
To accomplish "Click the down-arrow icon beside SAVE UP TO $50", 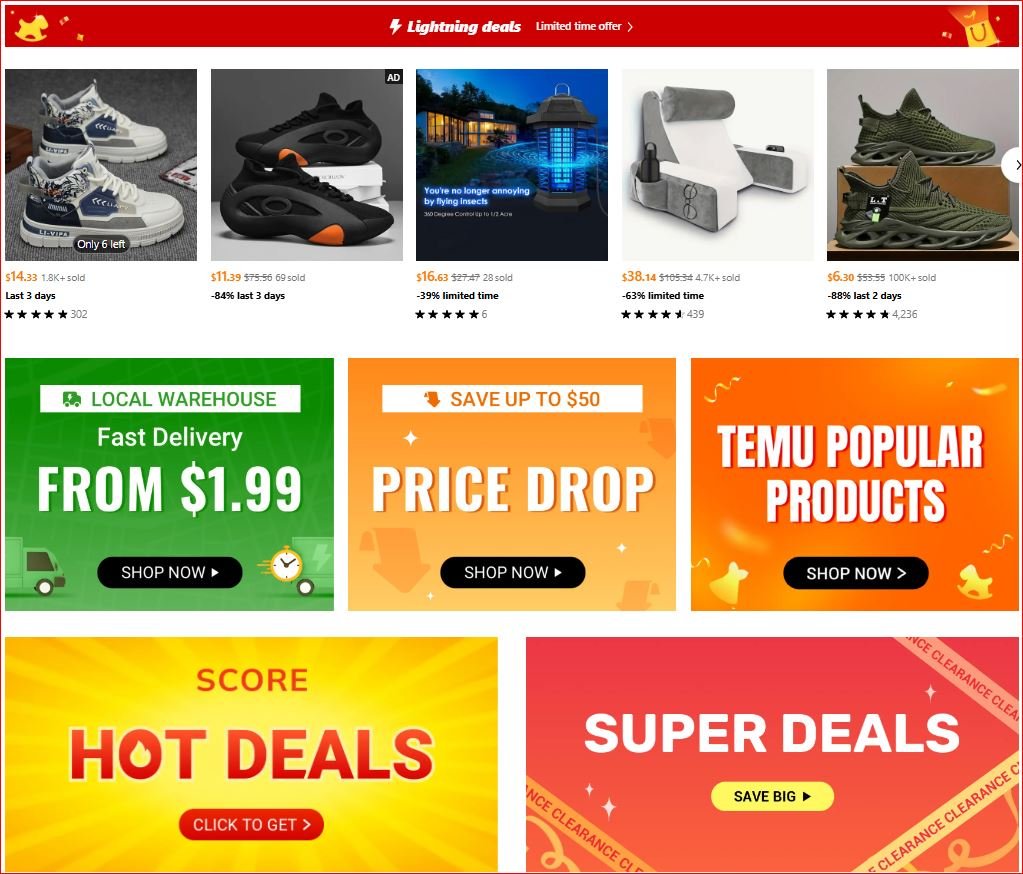I will click(432, 399).
